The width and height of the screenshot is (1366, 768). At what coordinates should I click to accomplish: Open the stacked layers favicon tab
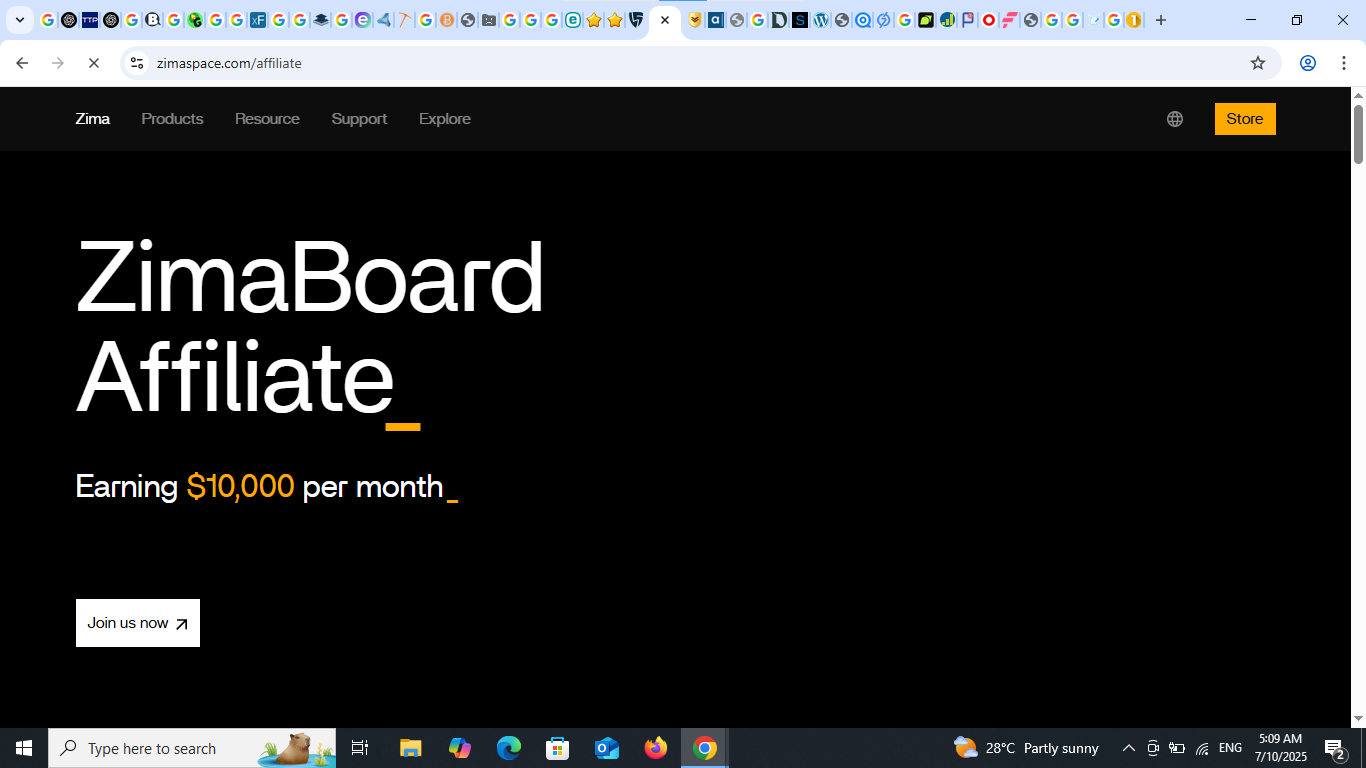point(321,20)
